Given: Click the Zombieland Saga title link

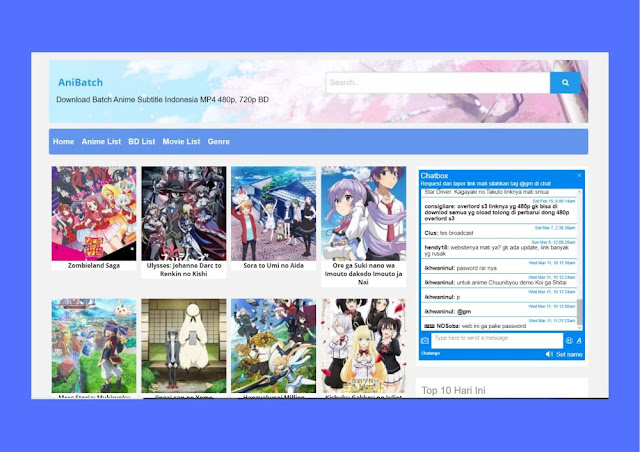Looking at the screenshot, I should [x=94, y=265].
